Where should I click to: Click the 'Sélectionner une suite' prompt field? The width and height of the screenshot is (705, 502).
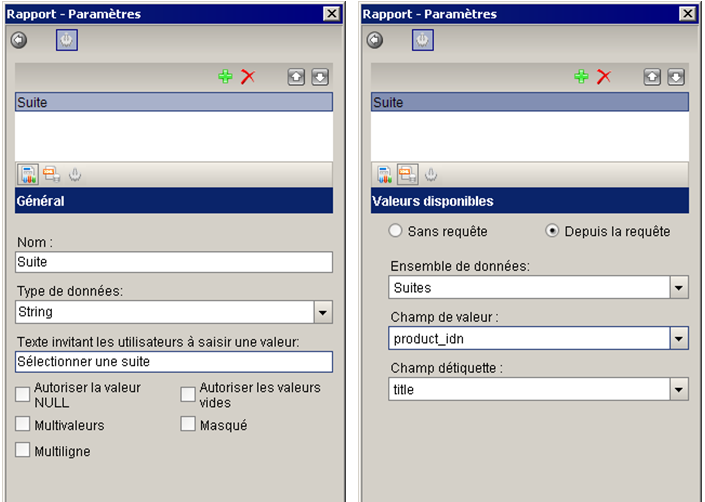(174, 362)
